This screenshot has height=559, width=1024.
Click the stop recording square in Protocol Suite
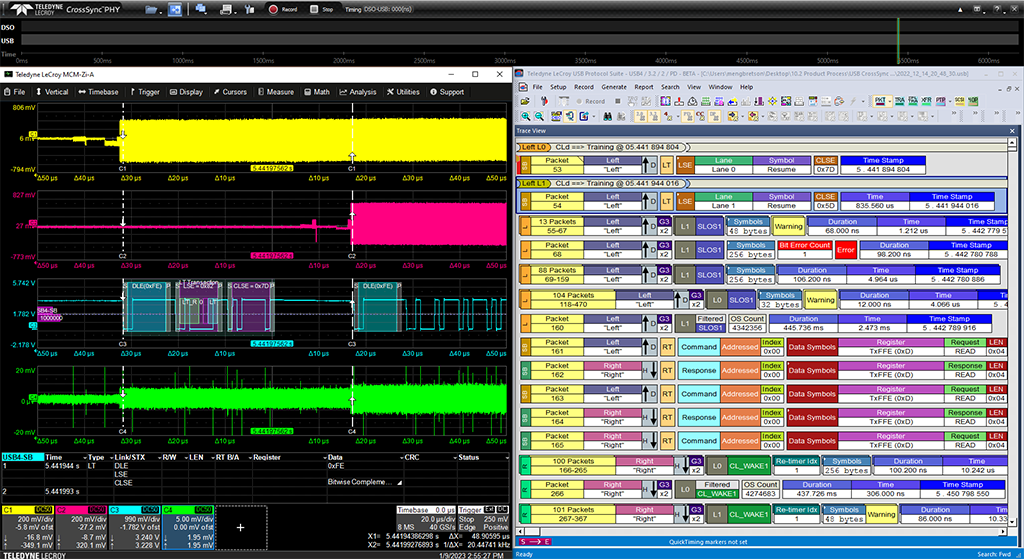coord(618,101)
